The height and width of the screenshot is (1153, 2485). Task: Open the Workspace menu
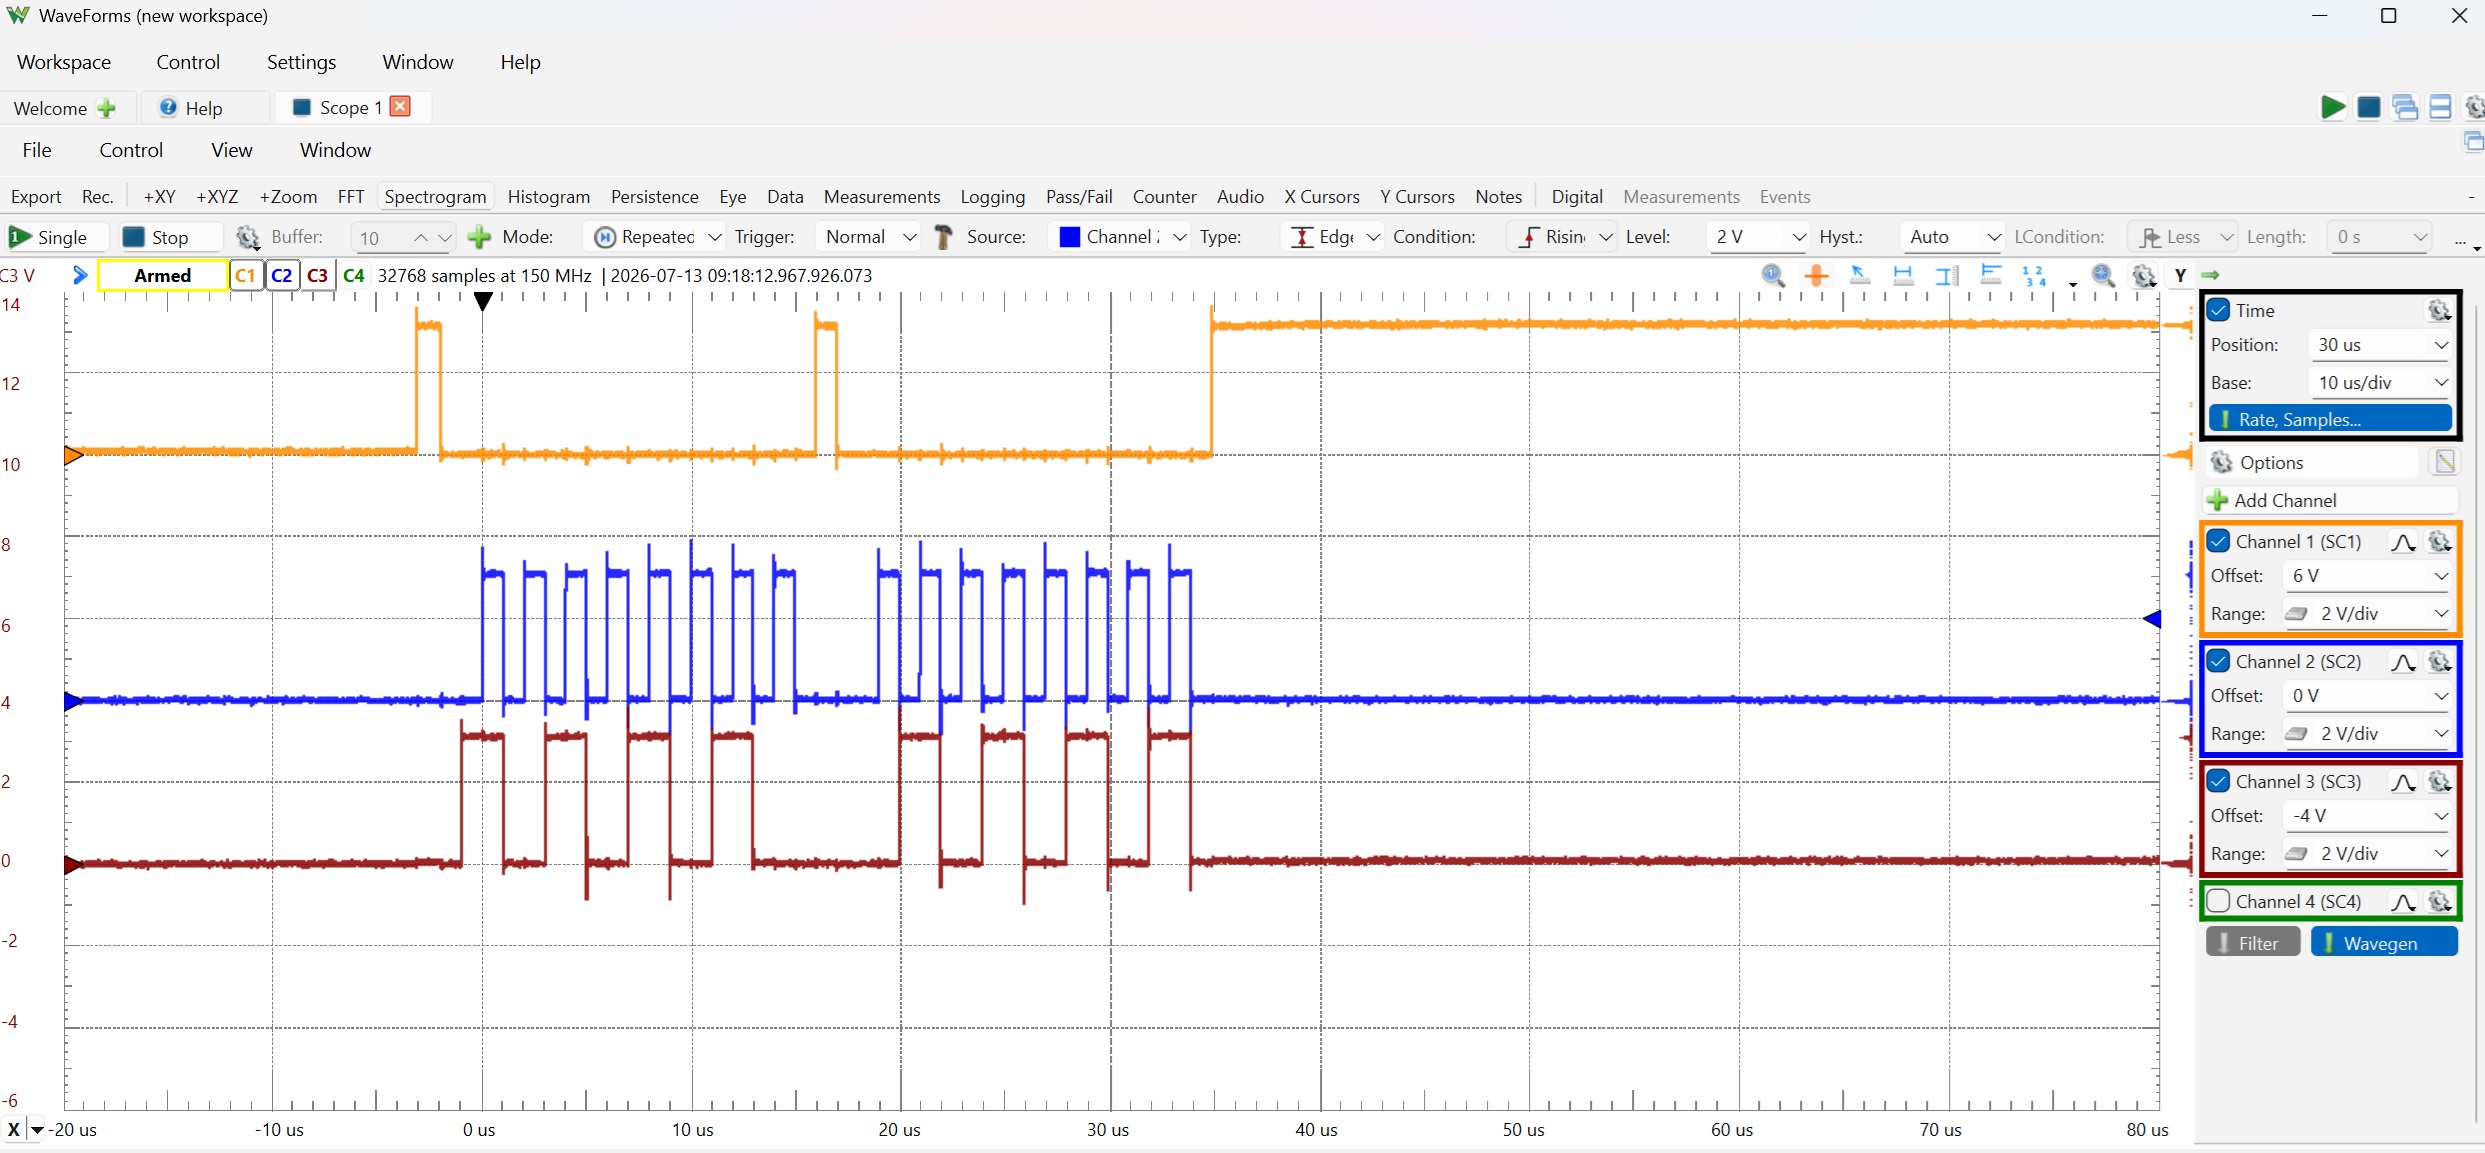click(x=64, y=62)
